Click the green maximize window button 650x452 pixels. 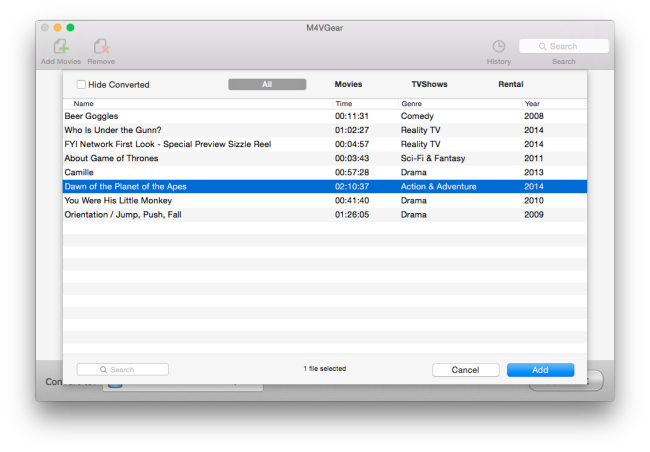pos(70,28)
